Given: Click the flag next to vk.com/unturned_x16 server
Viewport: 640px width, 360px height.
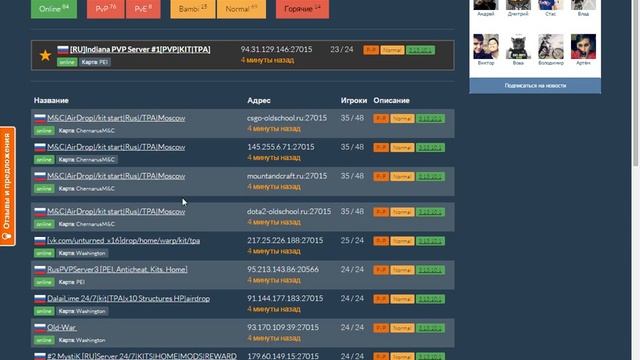Looking at the screenshot, I should (40, 241).
